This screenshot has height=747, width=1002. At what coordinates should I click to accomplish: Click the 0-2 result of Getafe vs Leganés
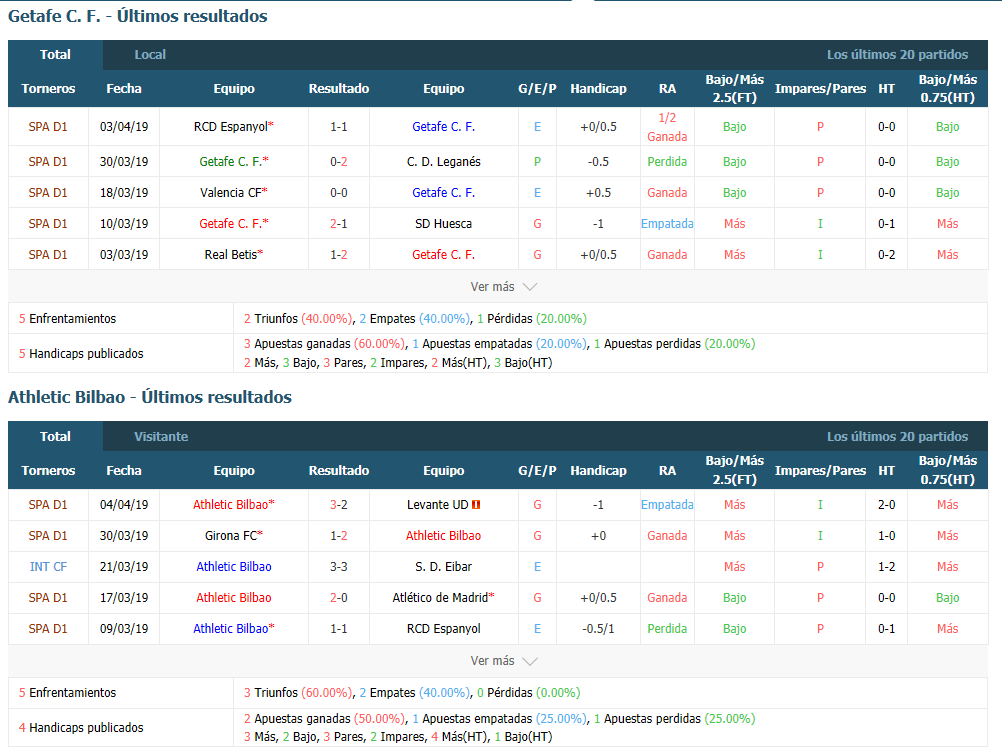click(339, 162)
